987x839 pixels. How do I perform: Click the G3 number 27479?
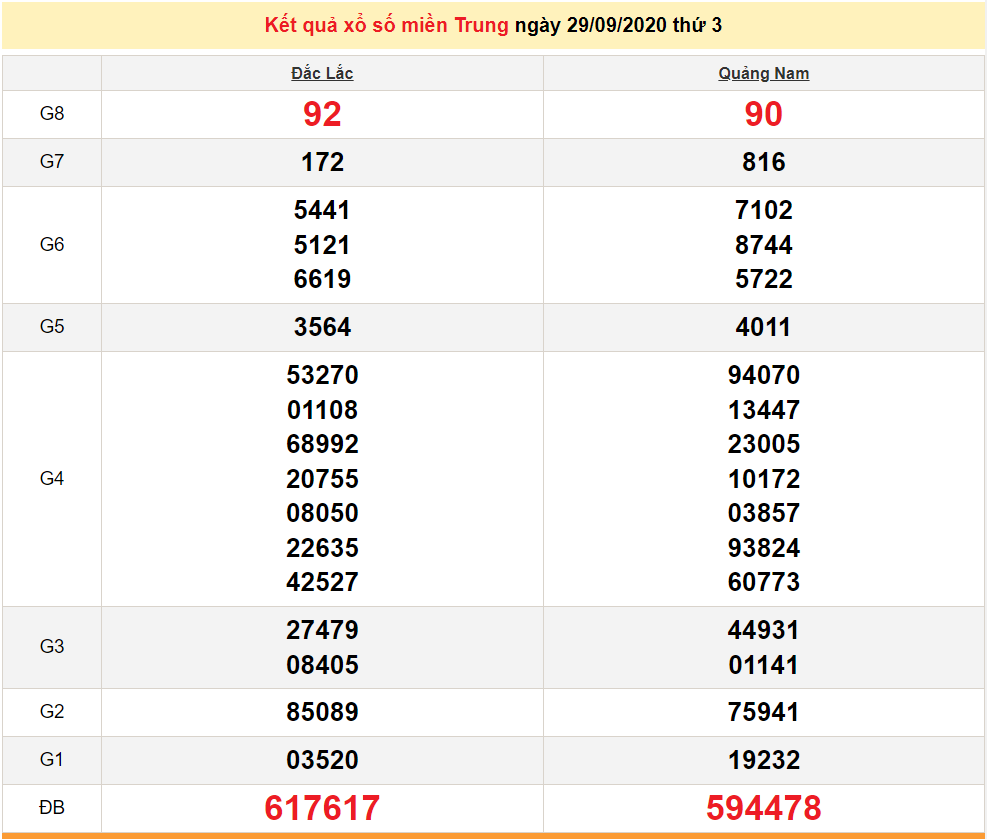322,631
